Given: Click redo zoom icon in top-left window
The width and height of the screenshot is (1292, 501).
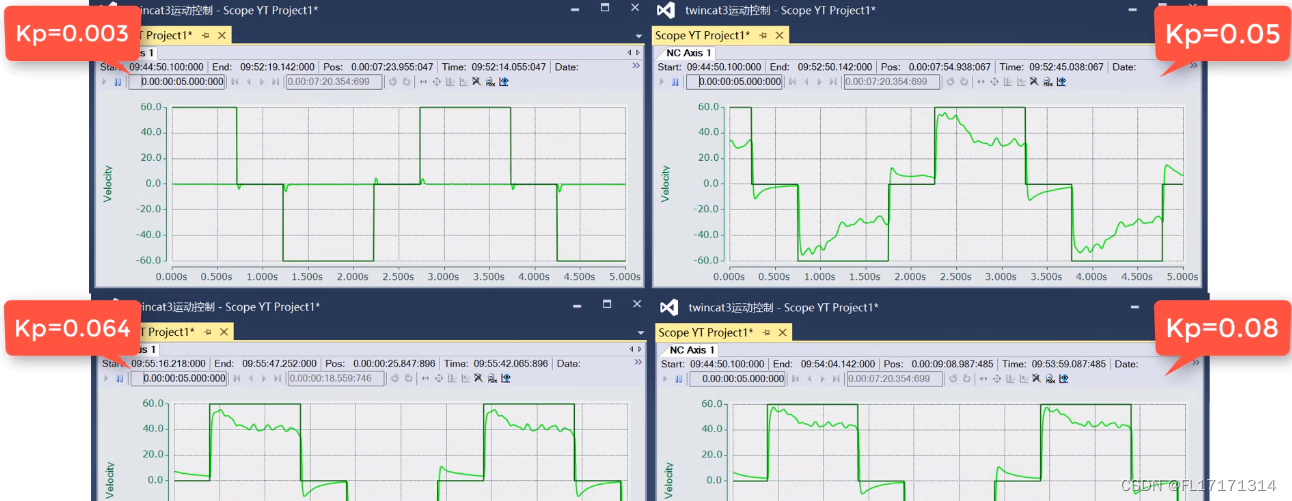Looking at the screenshot, I should 406,81.
